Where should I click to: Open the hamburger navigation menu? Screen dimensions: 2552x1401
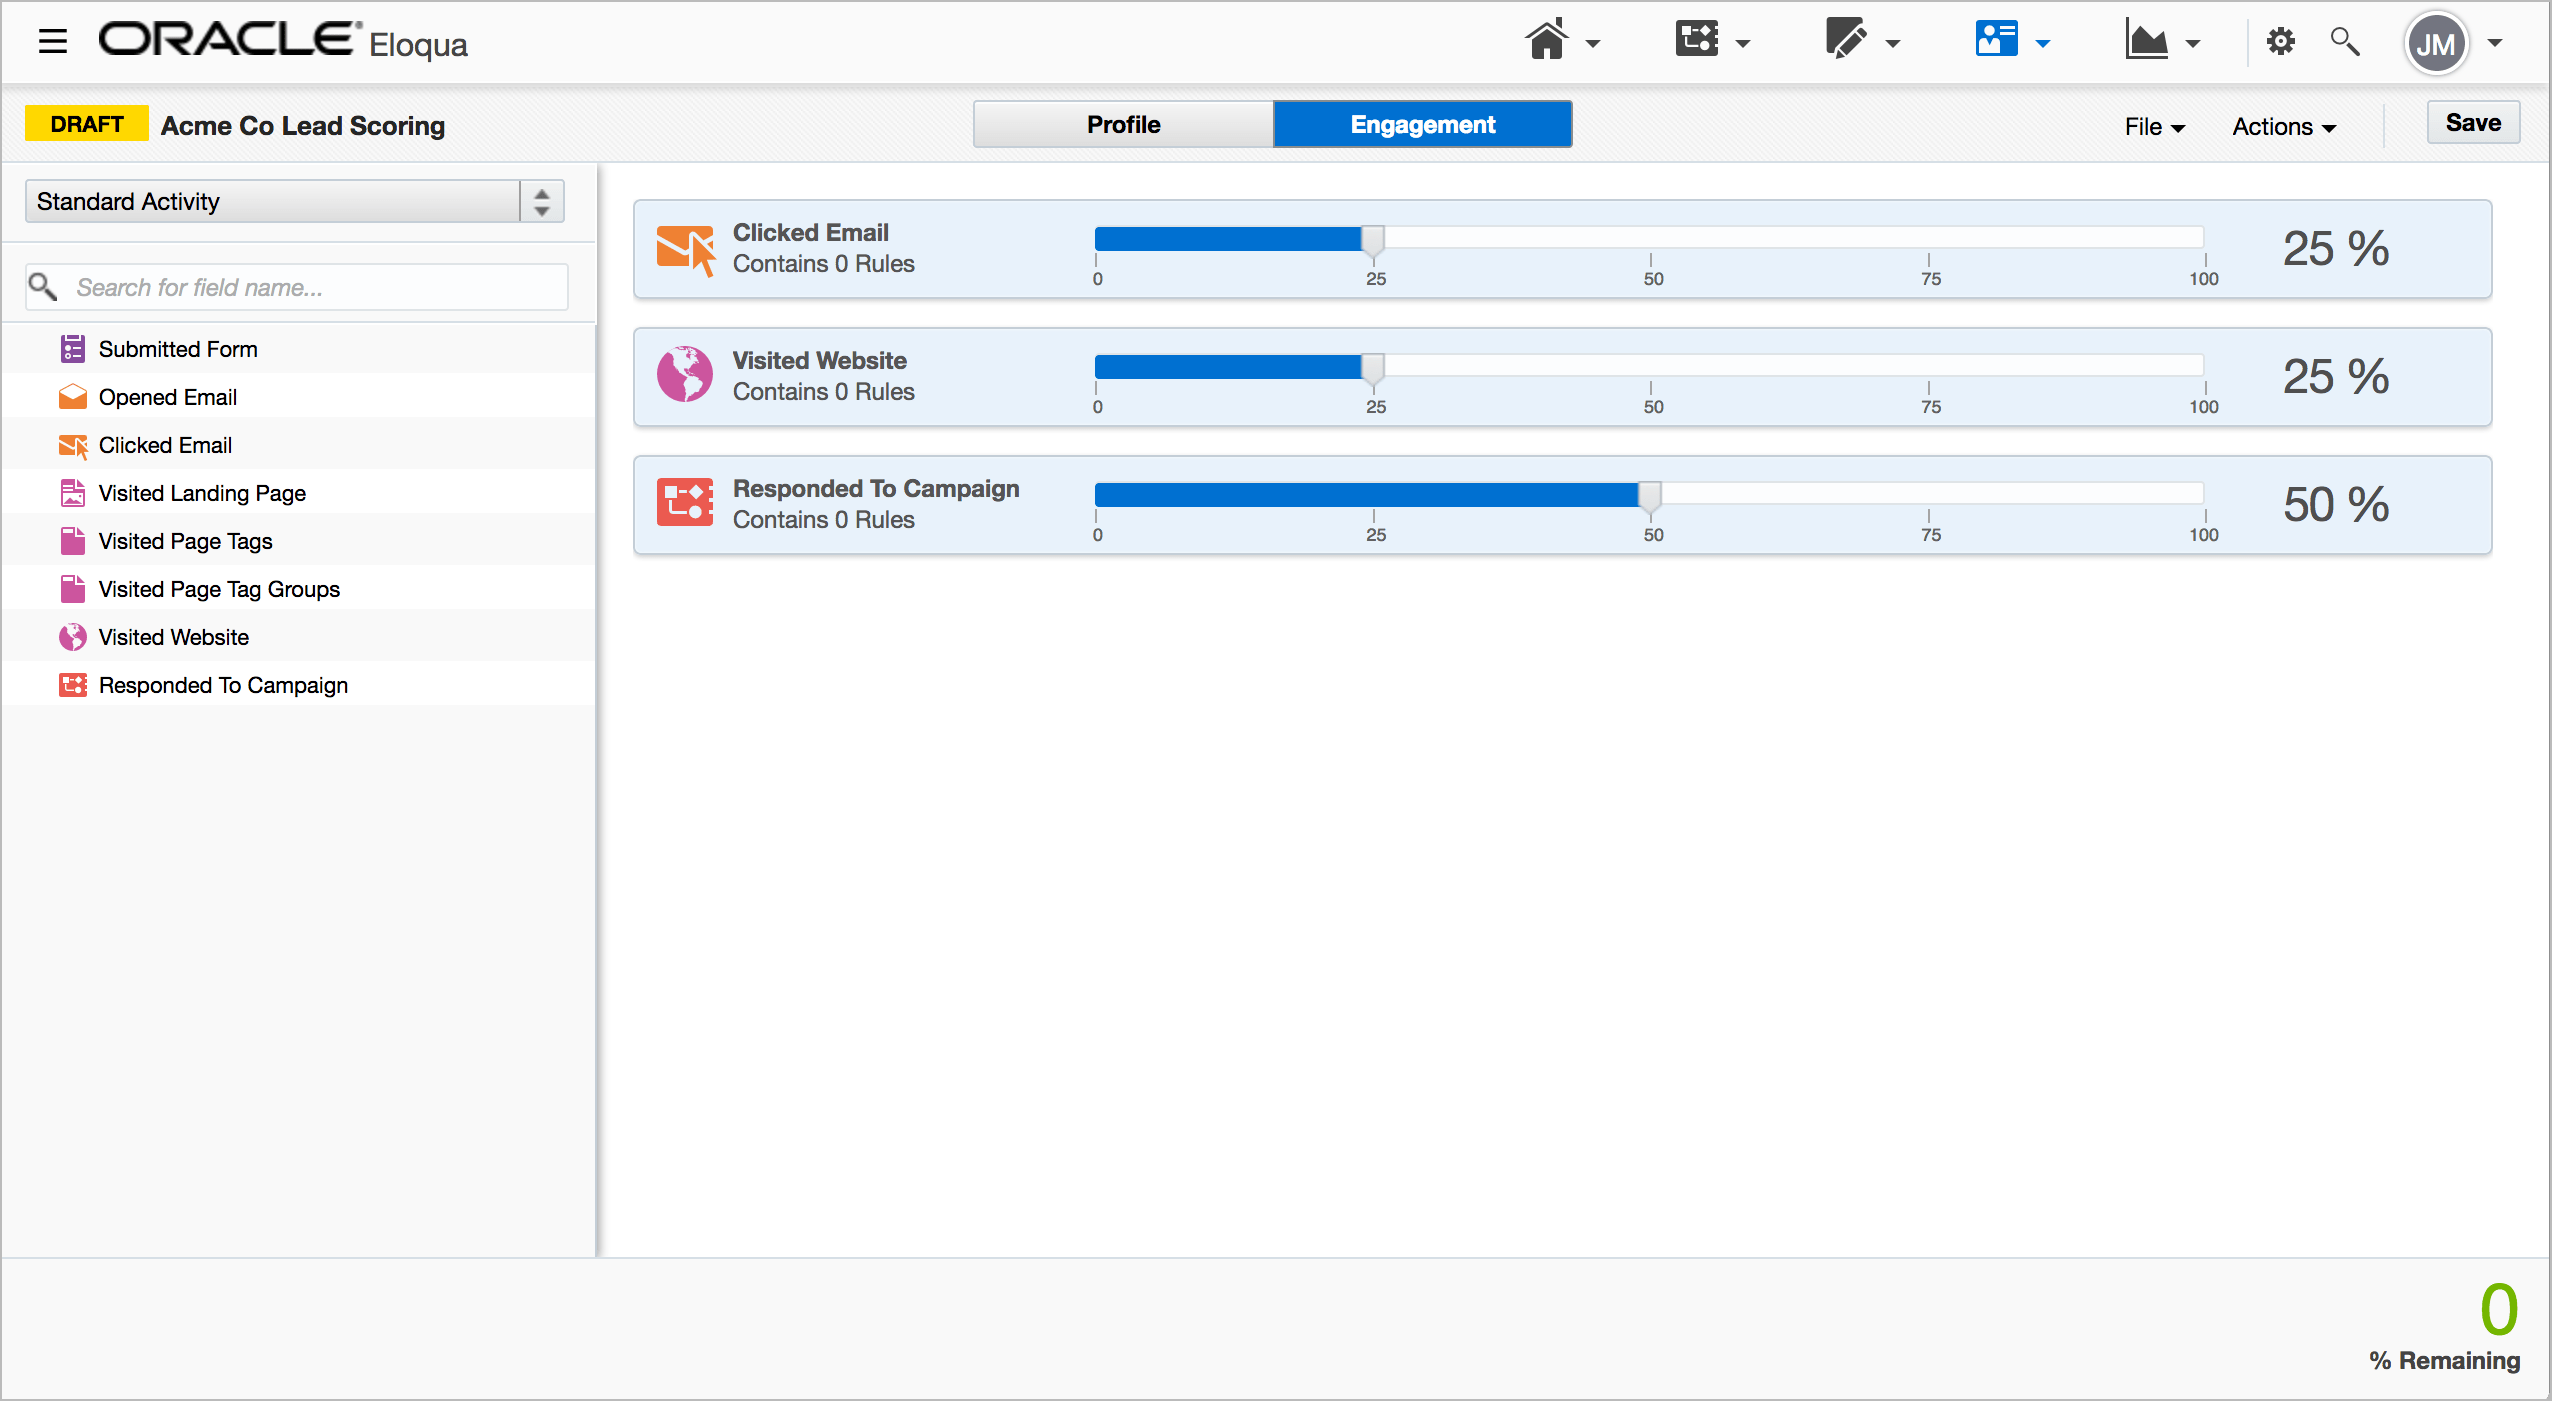(52, 42)
